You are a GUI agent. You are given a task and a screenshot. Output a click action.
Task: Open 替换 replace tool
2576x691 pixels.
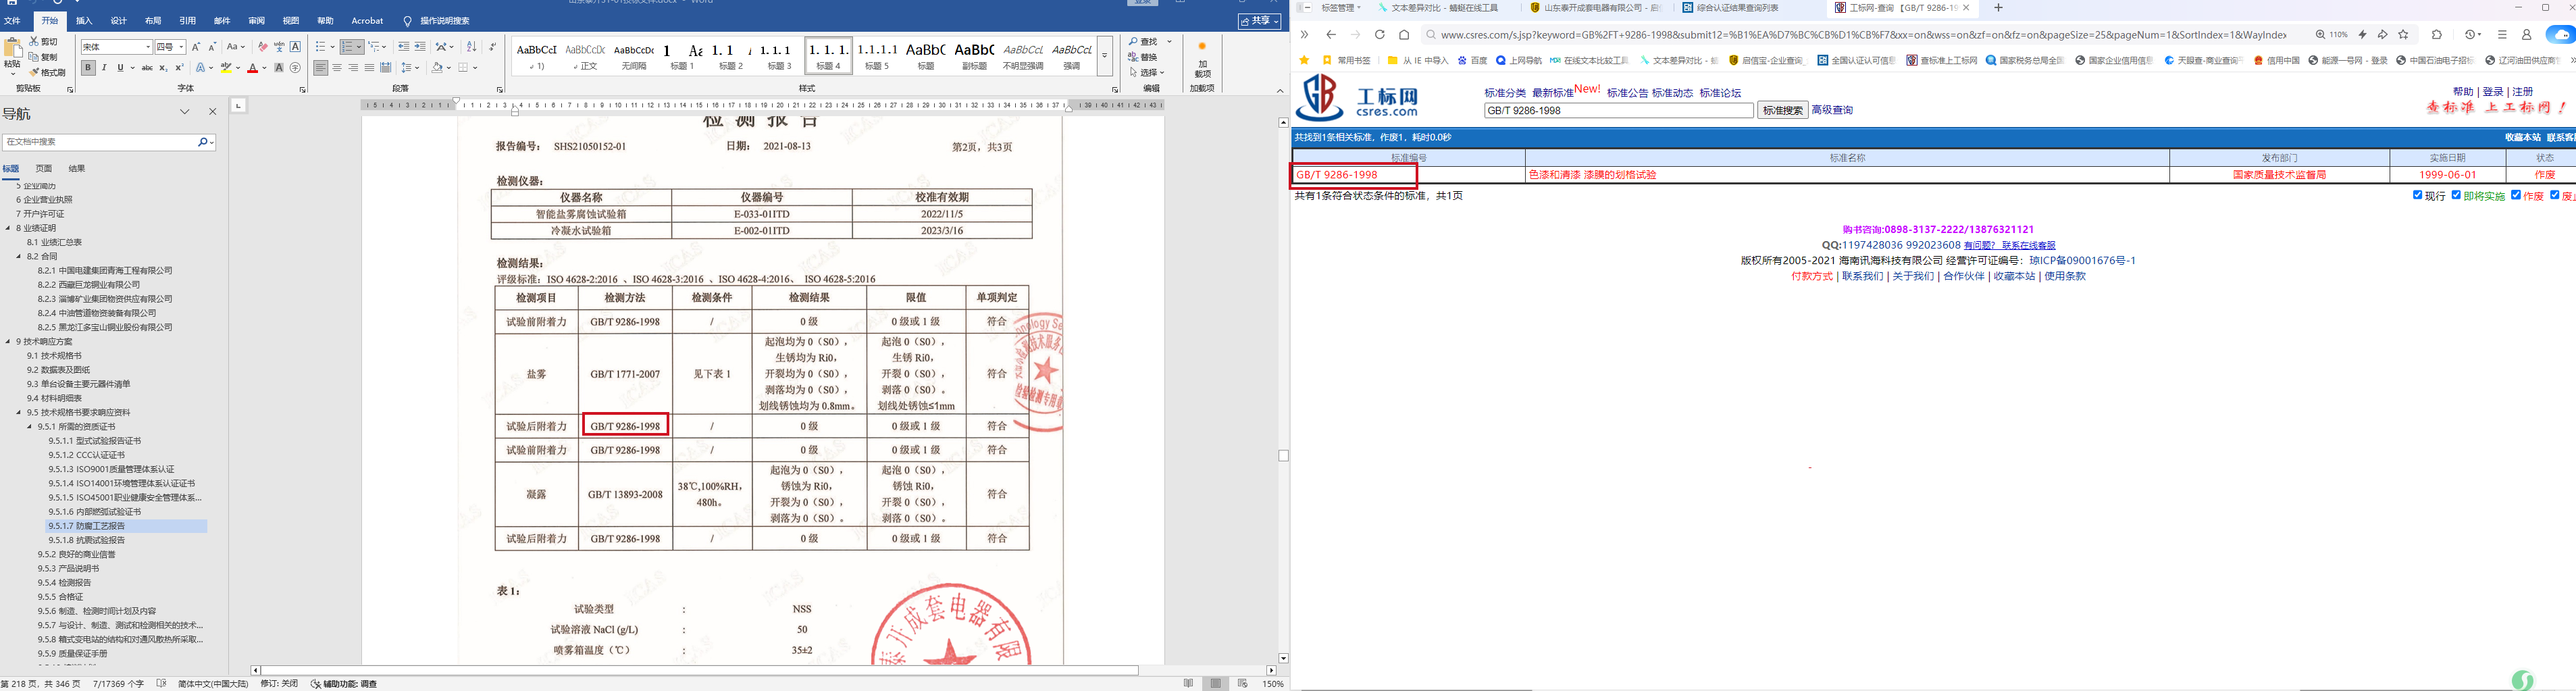(1143, 57)
